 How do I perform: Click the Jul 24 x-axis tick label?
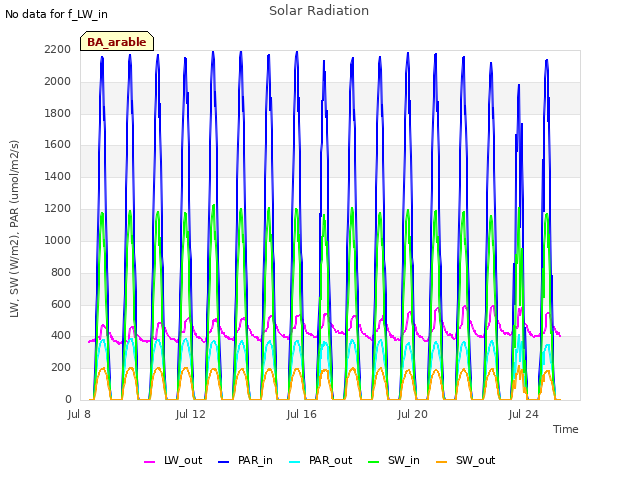(x=524, y=414)
